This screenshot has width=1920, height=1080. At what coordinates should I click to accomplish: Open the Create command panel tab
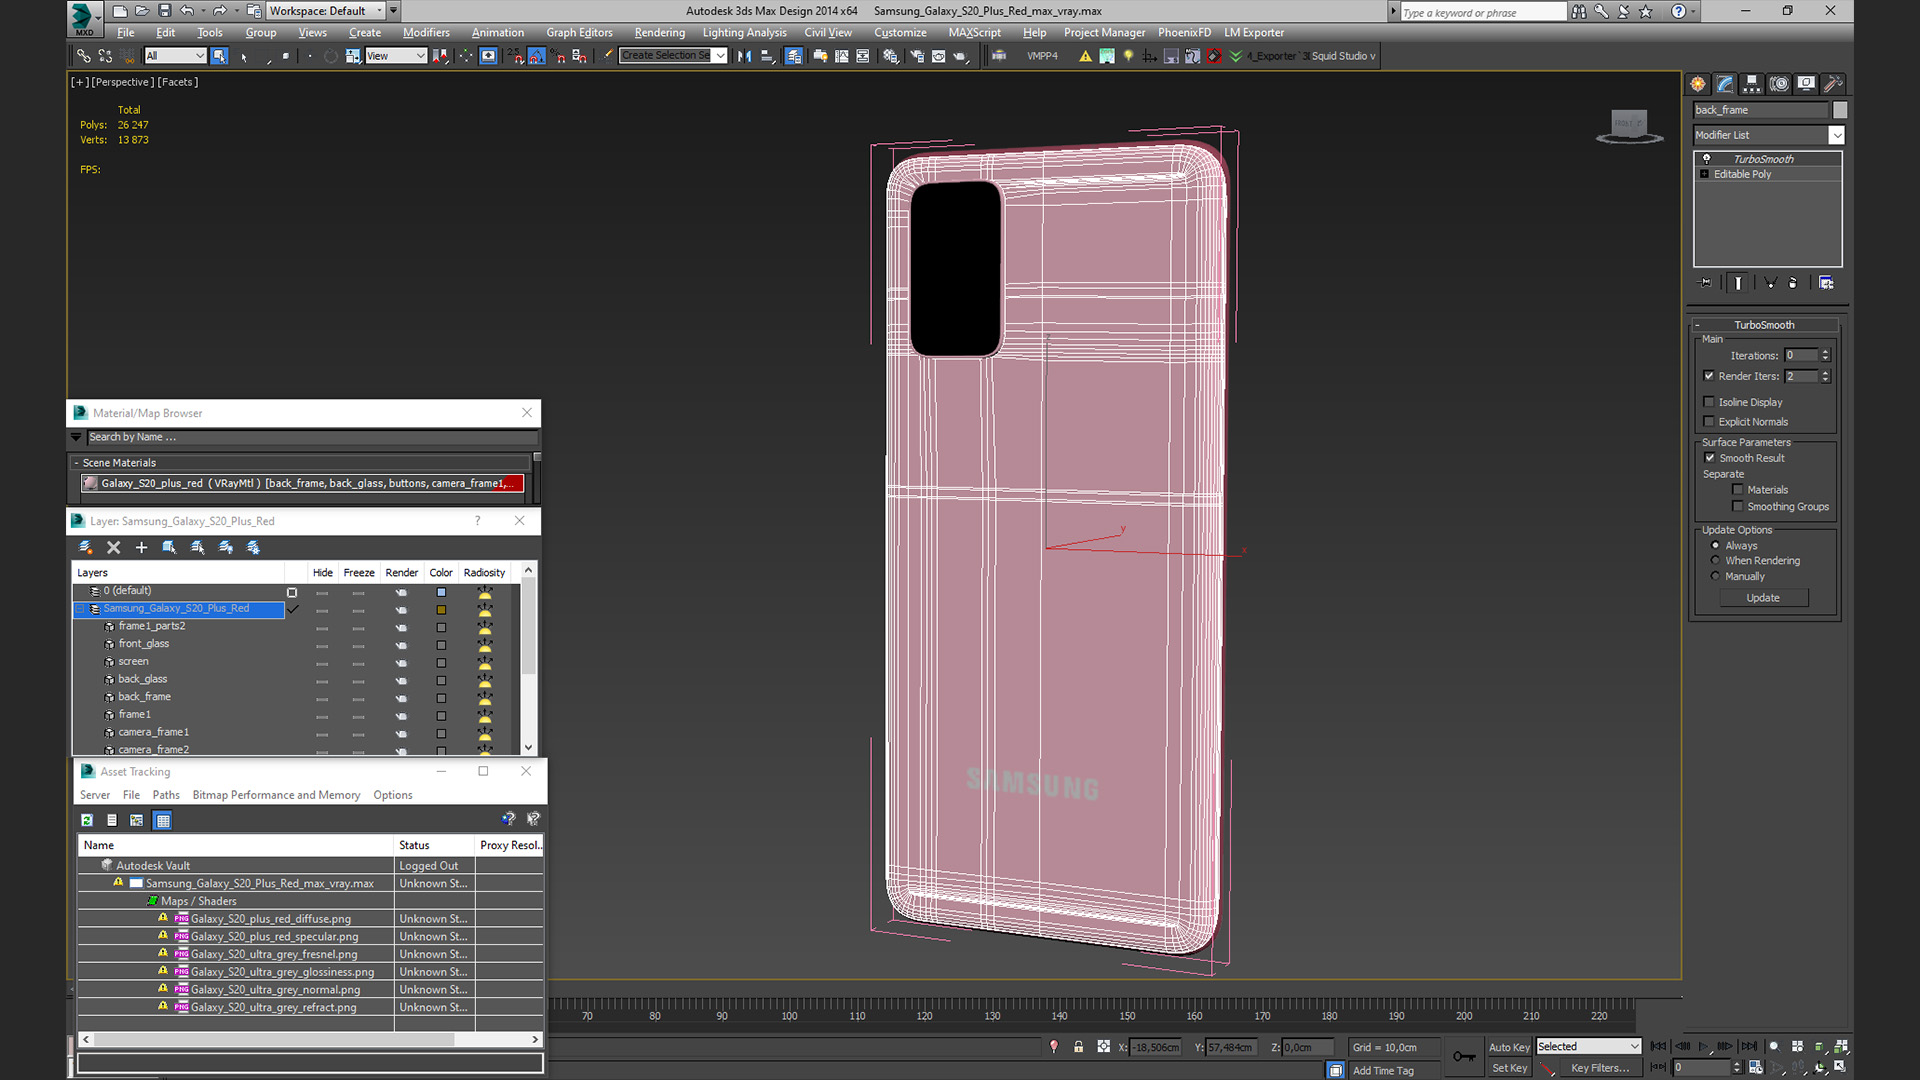(x=1698, y=84)
